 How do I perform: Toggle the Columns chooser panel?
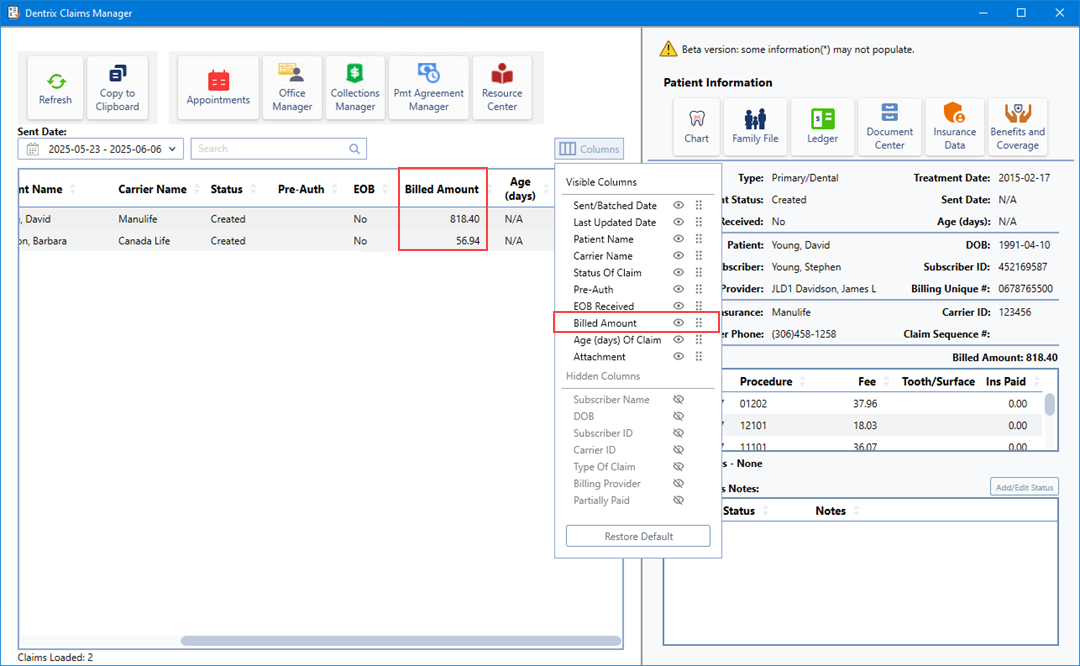(589, 149)
